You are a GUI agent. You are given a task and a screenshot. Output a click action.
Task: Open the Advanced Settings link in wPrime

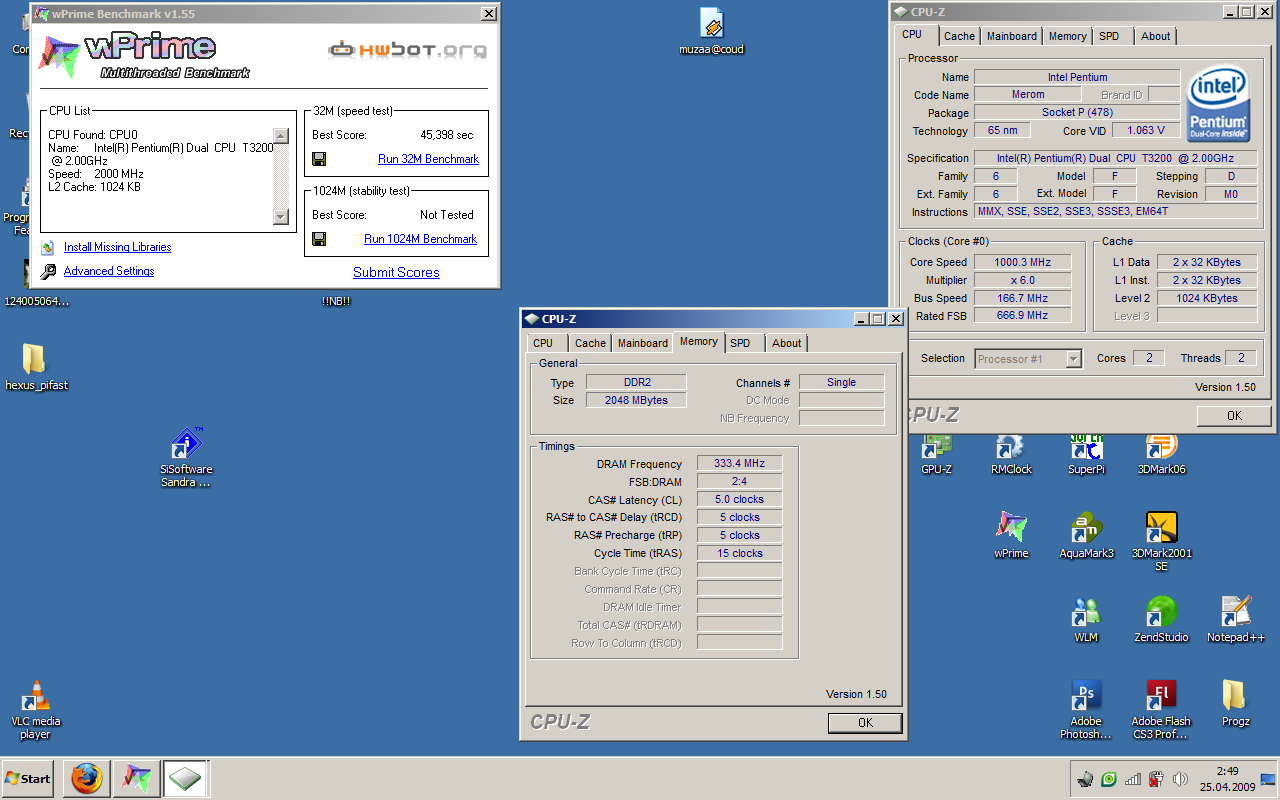point(109,271)
